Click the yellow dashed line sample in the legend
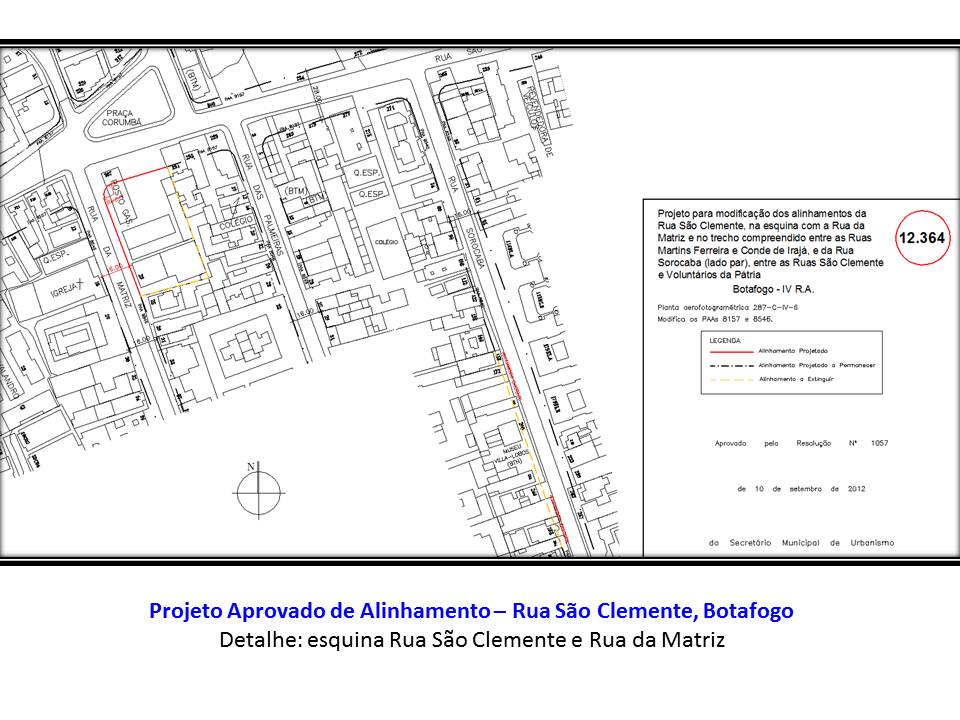This screenshot has width=960, height=720. [x=731, y=380]
